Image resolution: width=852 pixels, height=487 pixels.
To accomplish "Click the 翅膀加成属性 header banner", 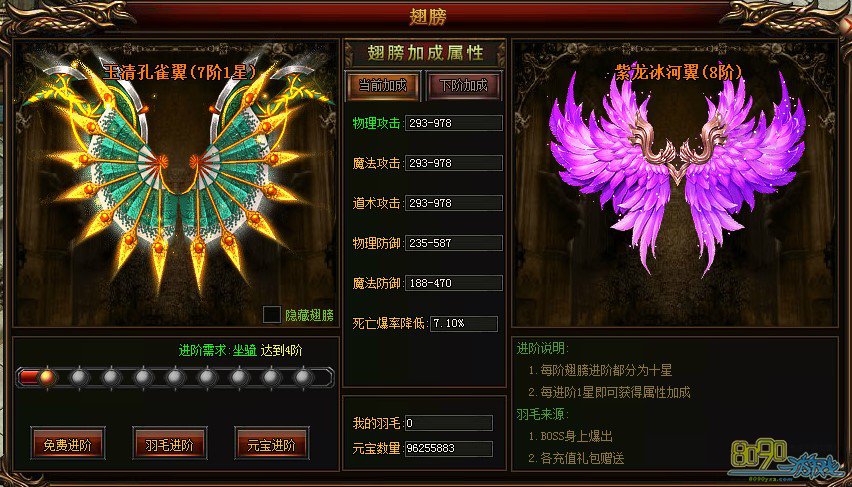I will click(425, 53).
